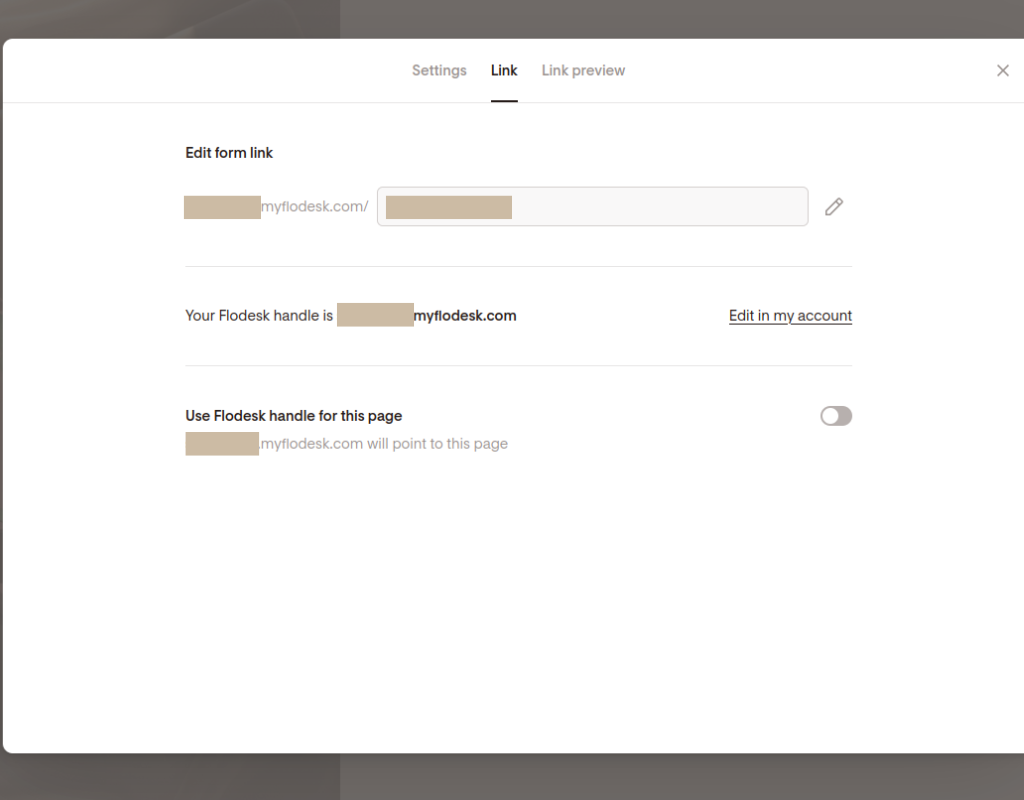Close the link settings dialog
Image resolution: width=1024 pixels, height=800 pixels.
point(1002,71)
